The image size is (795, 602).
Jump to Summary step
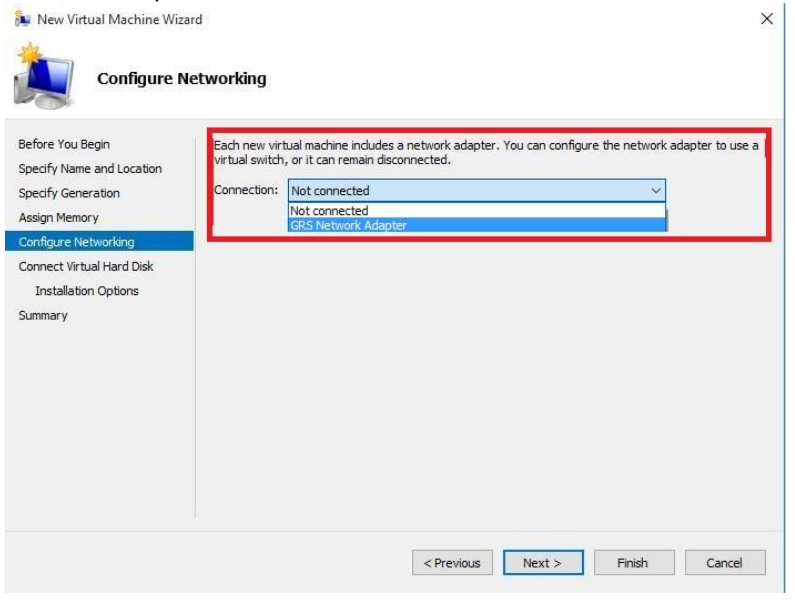pos(43,315)
